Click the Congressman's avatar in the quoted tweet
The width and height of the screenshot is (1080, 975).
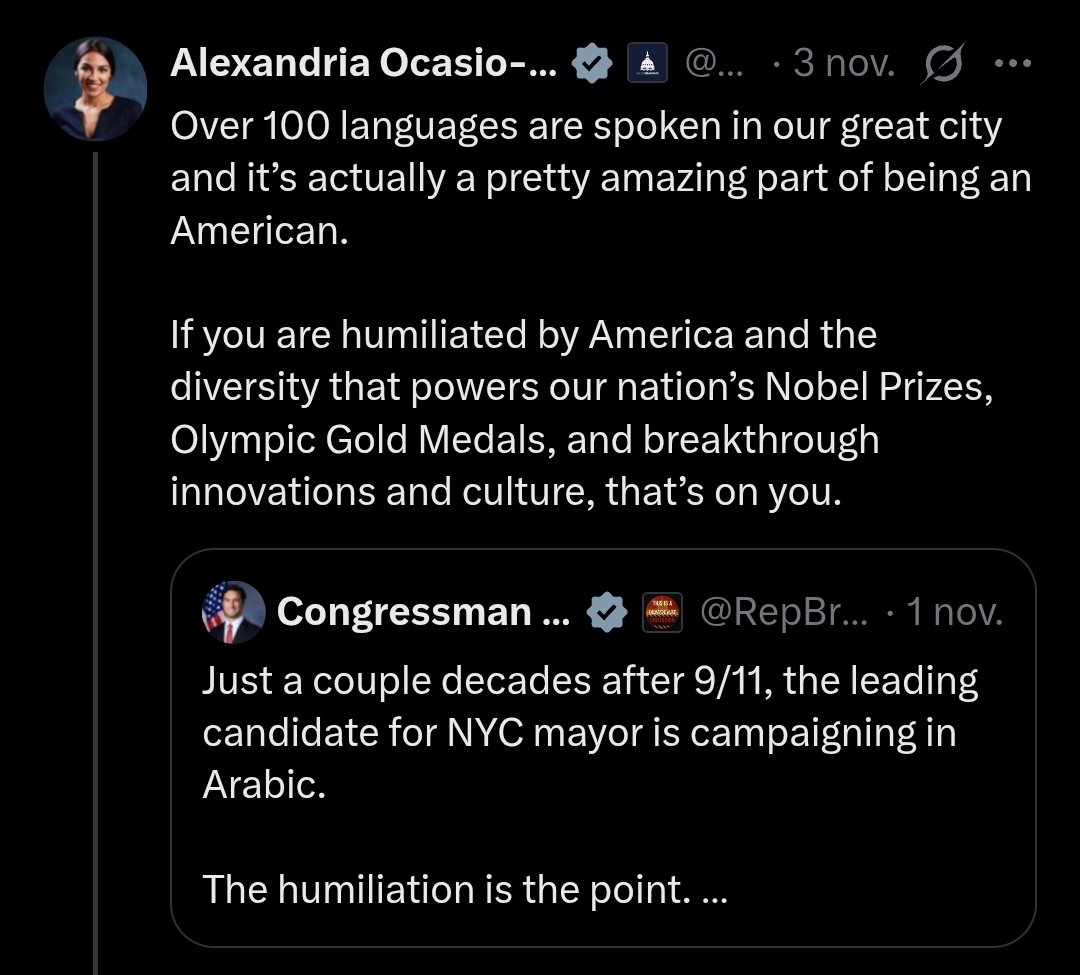tap(233, 612)
